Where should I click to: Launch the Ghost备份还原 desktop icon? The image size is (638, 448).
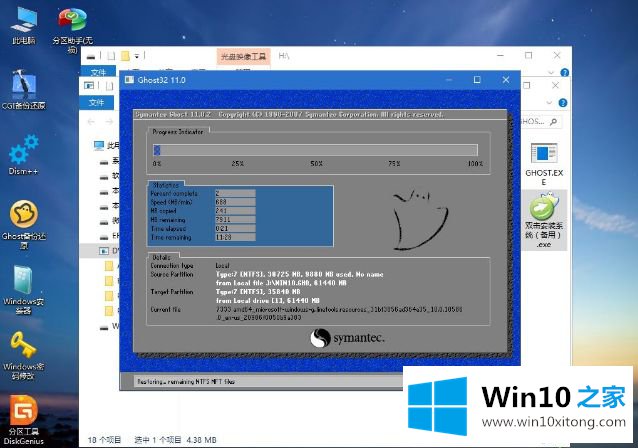[24, 218]
